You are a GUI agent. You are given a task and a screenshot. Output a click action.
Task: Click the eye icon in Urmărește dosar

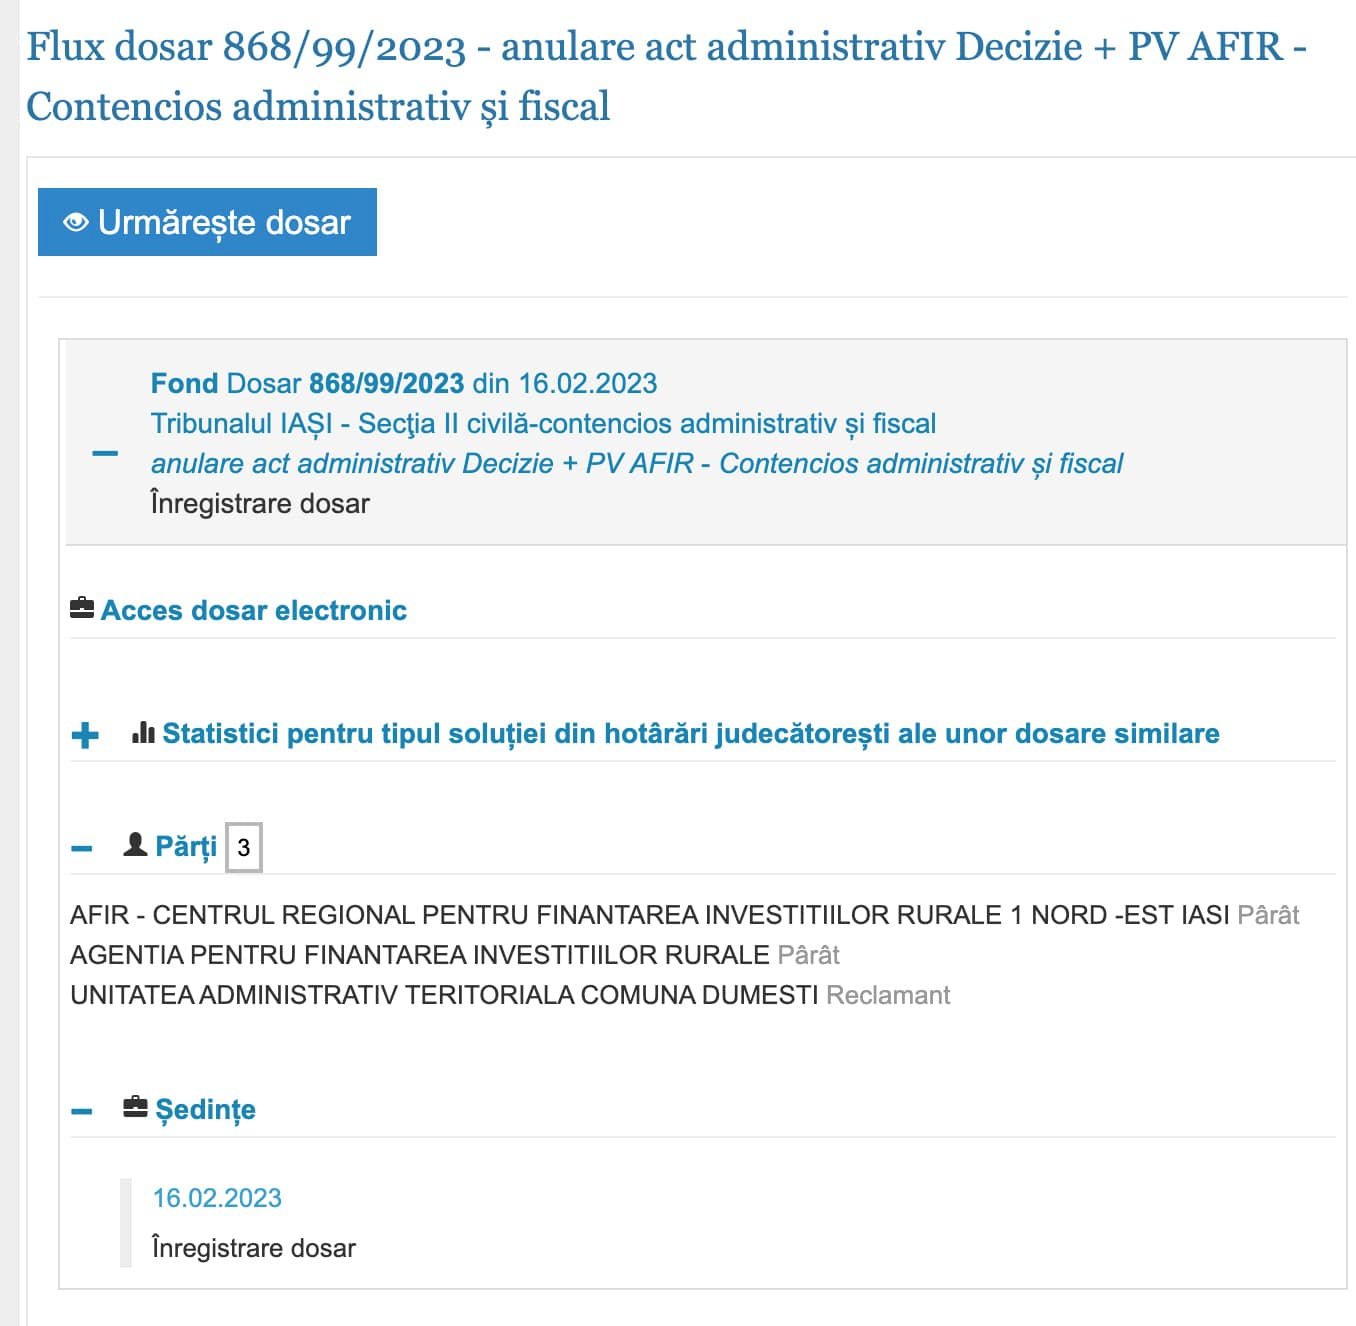click(x=76, y=222)
